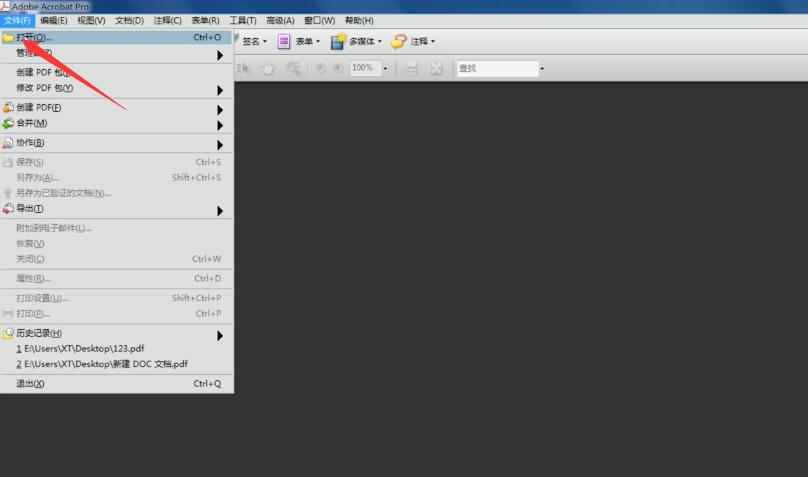Click the zoom in plus icon
The width and height of the screenshot is (808, 477).
(x=339, y=68)
